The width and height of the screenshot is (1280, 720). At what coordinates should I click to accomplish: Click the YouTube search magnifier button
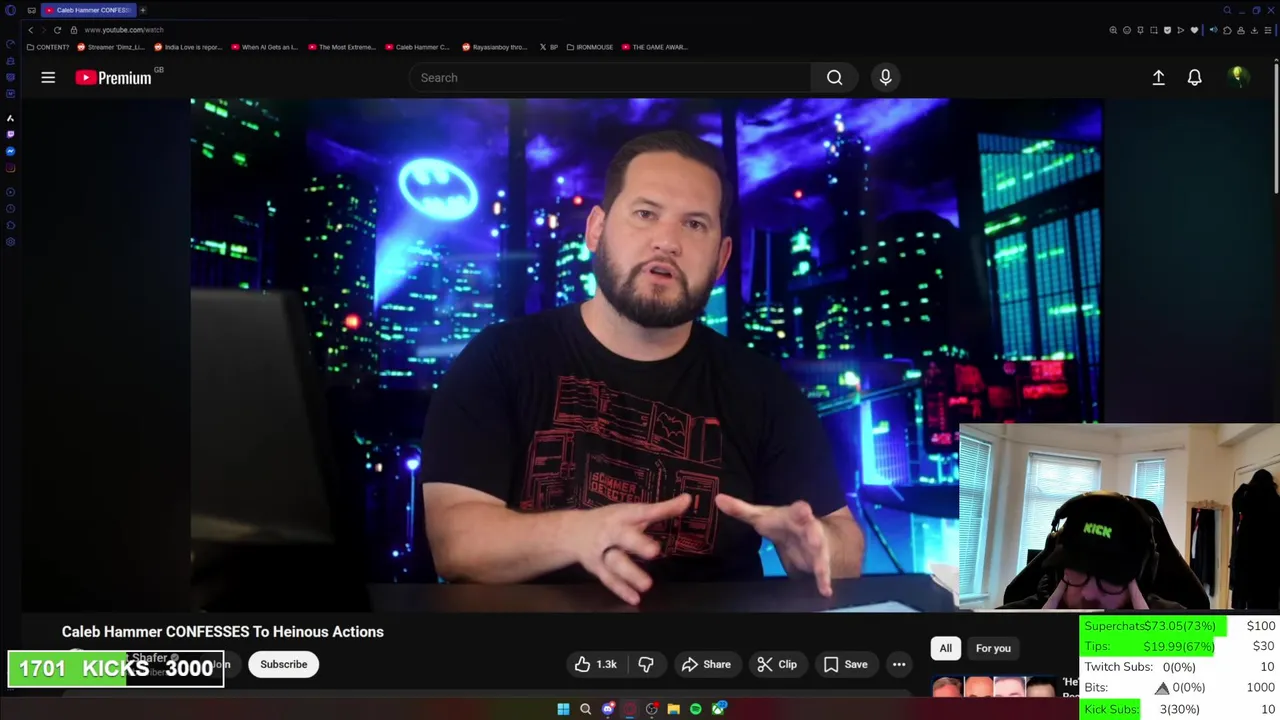point(834,77)
